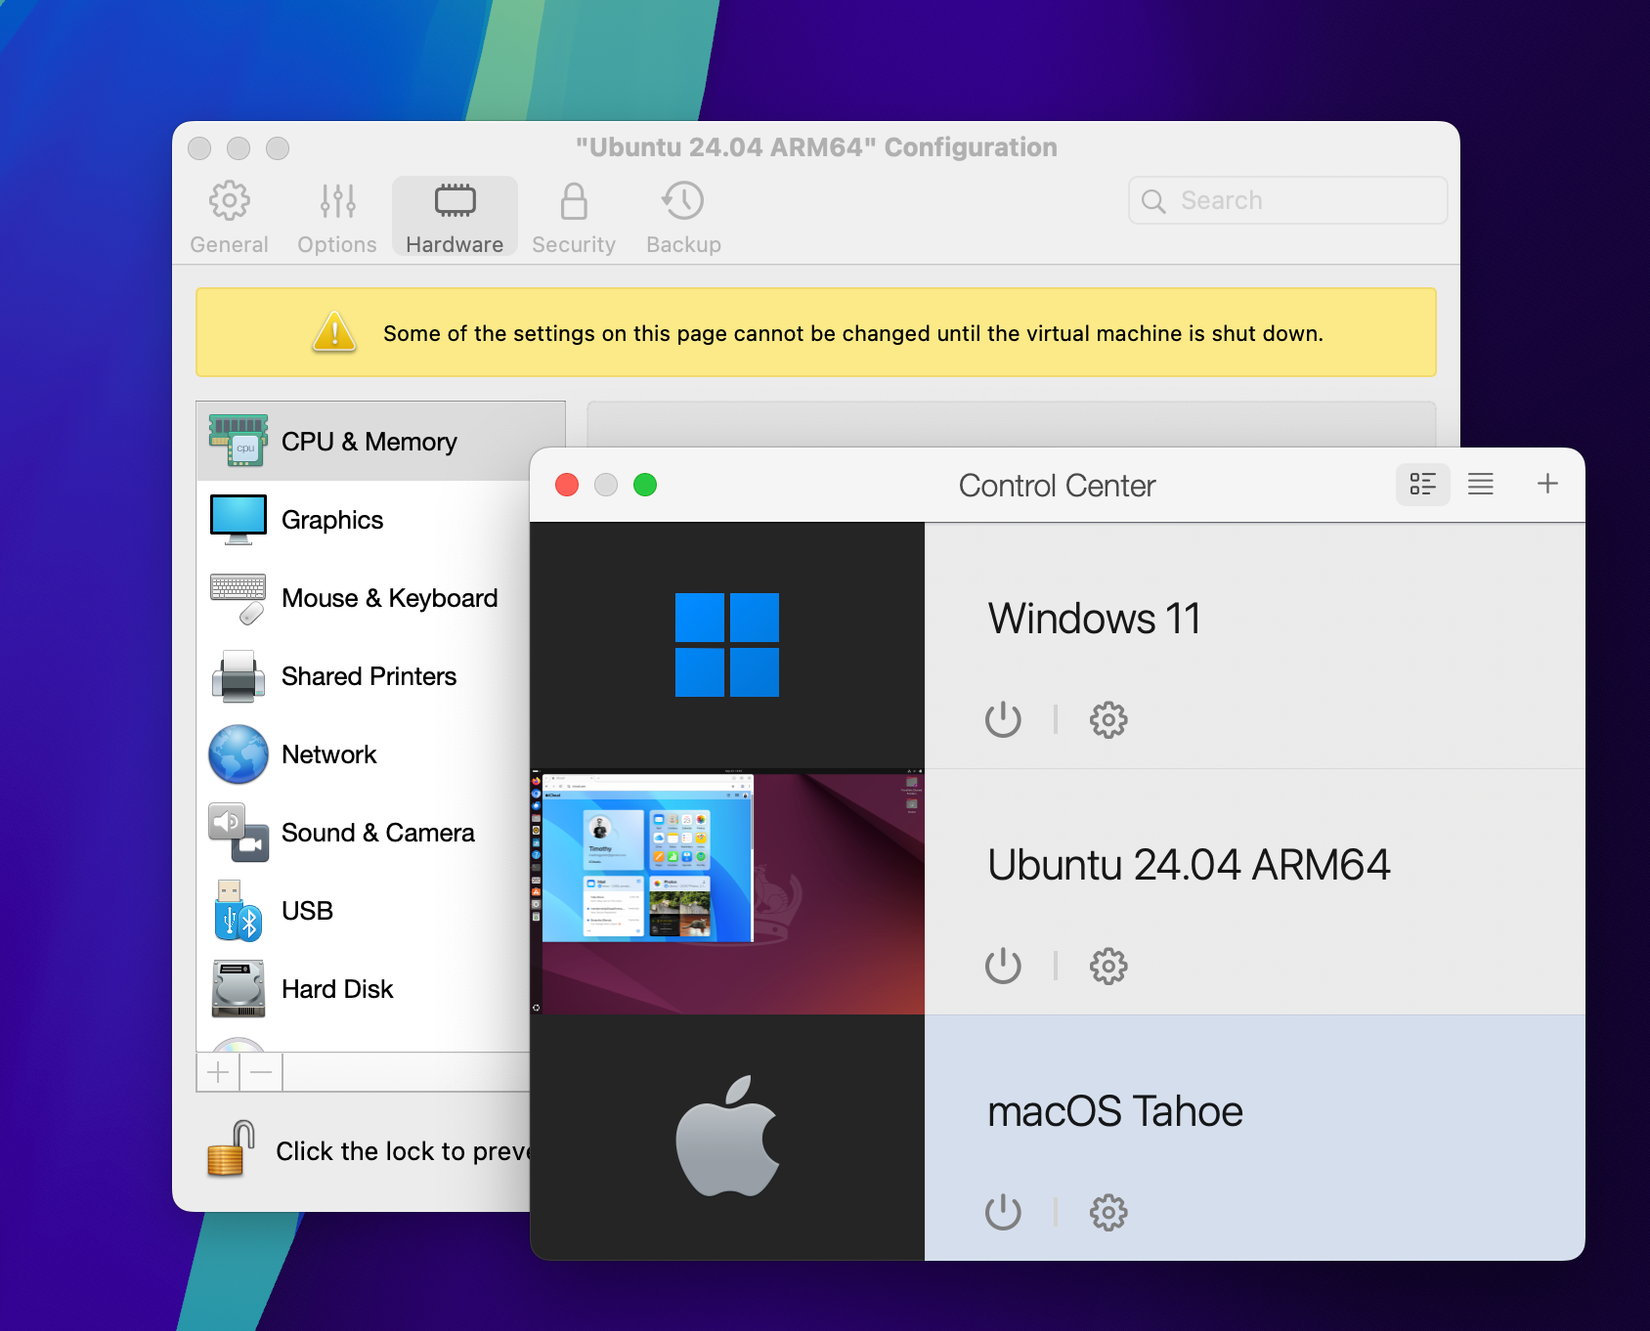Select the USB device settings icon

point(236,910)
